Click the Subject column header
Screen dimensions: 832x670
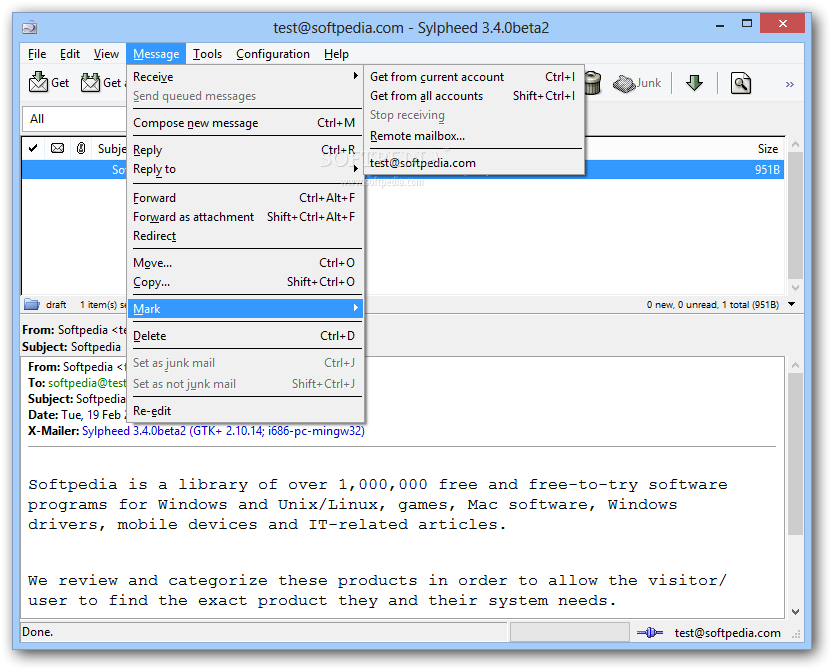[111, 149]
